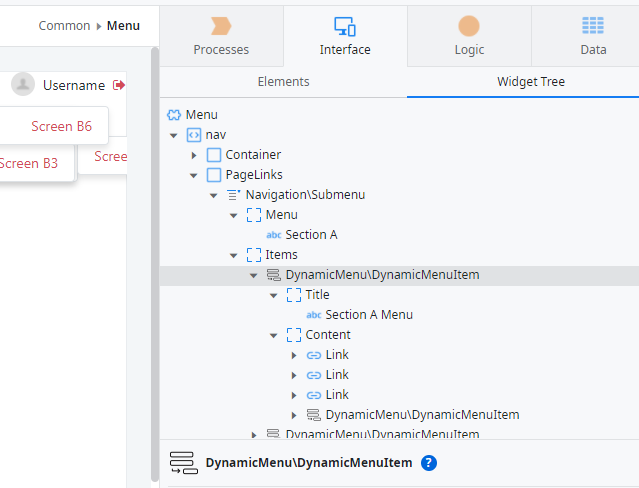639x488 pixels.
Task: Click the nav HTML element icon
Action: click(x=194, y=135)
